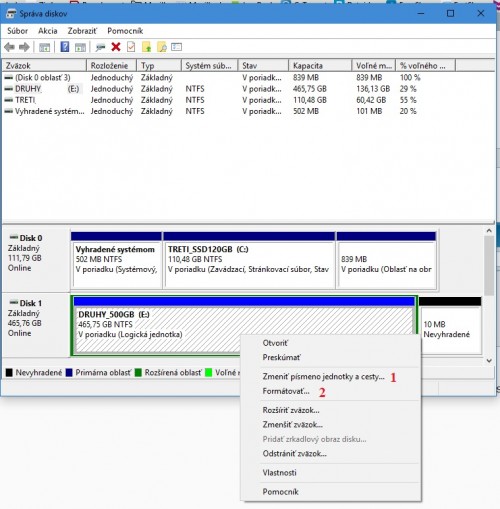This screenshot has width=500, height=509.
Task: Choose Zmeniť písmeno jednotky a cesty...
Action: pos(323,377)
